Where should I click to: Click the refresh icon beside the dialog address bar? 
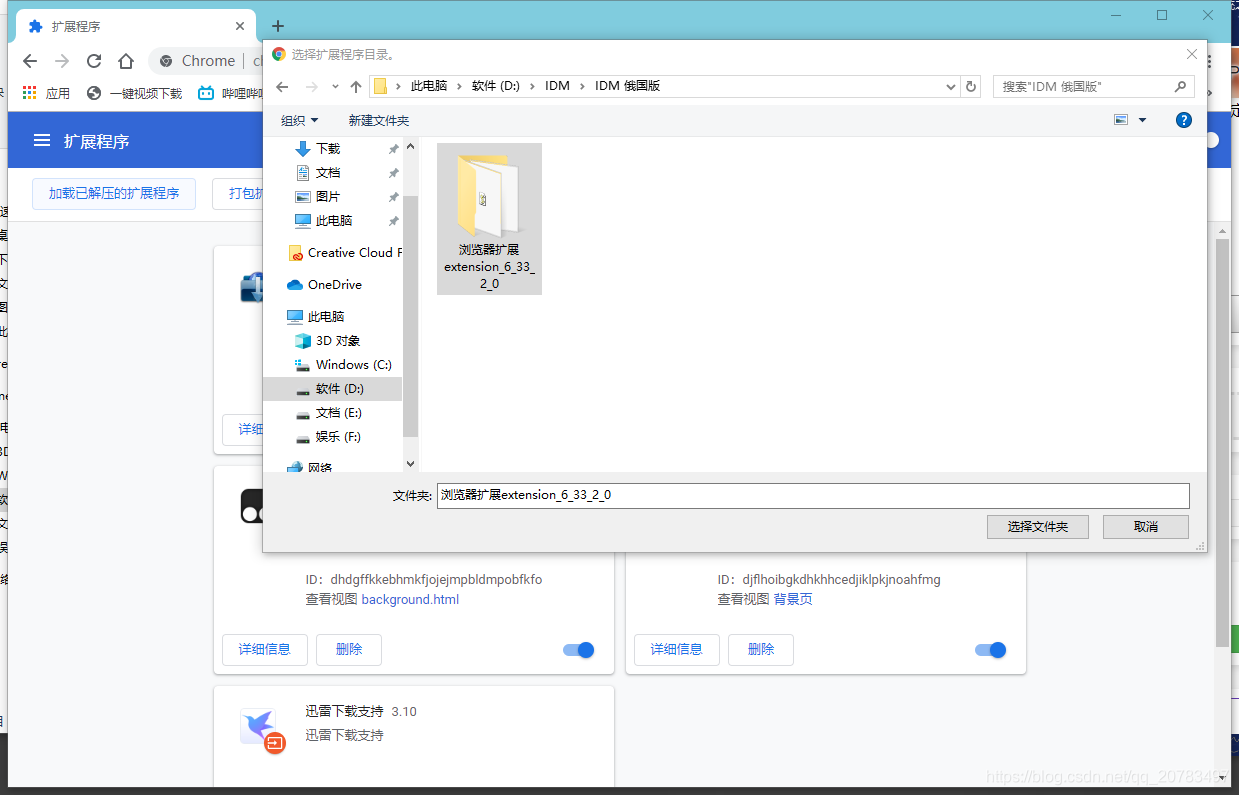point(970,86)
